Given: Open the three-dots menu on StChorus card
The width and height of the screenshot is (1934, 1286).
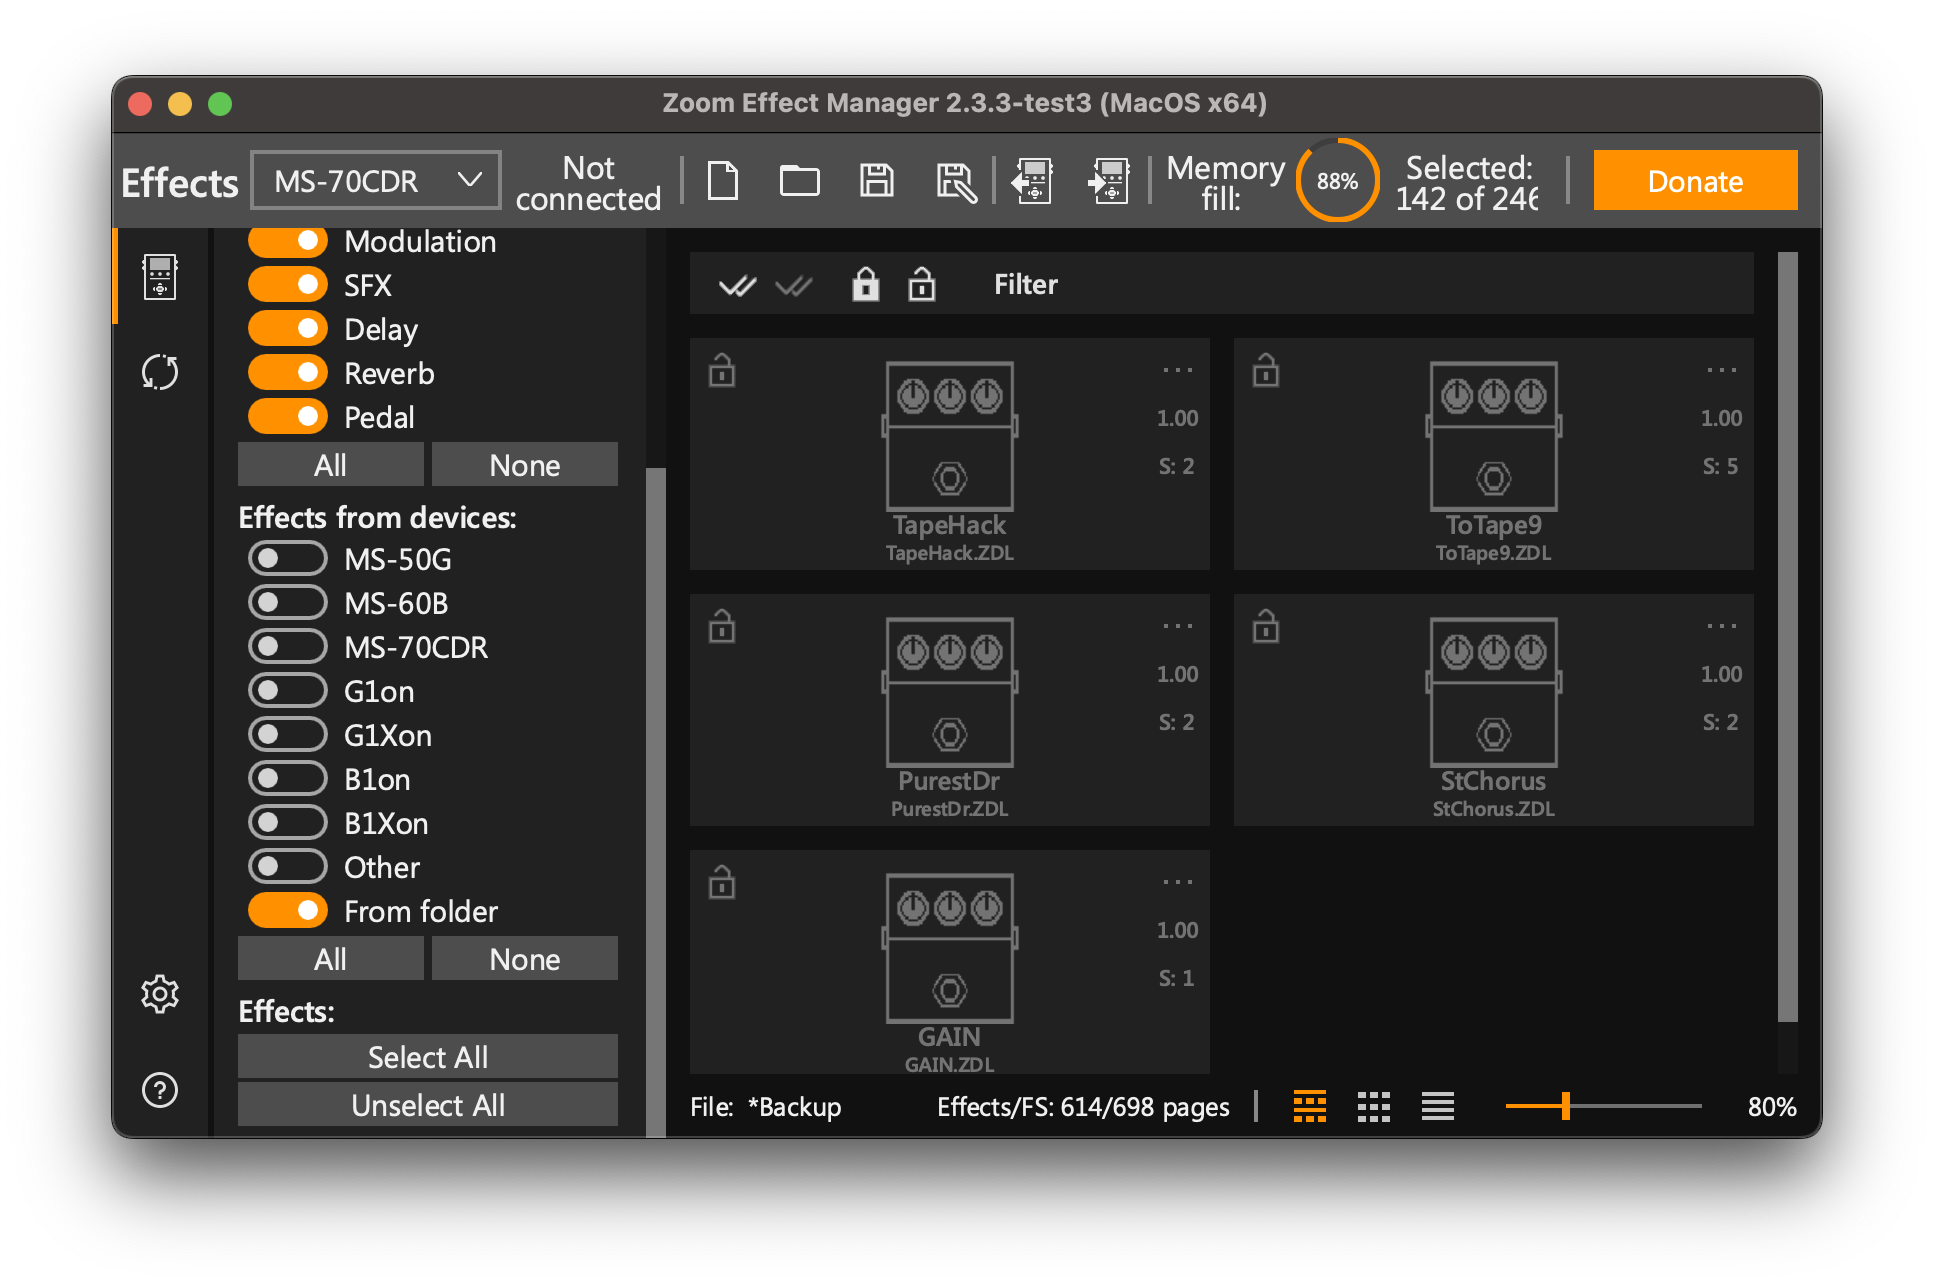Looking at the screenshot, I should (1722, 626).
